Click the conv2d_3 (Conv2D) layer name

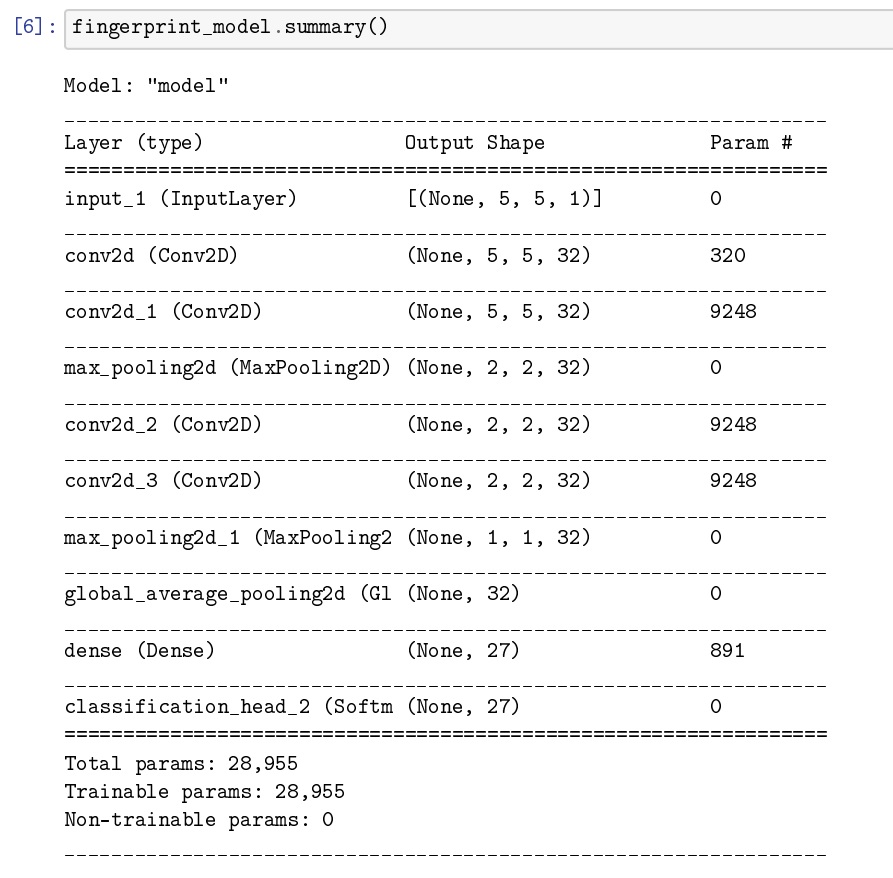click(163, 481)
